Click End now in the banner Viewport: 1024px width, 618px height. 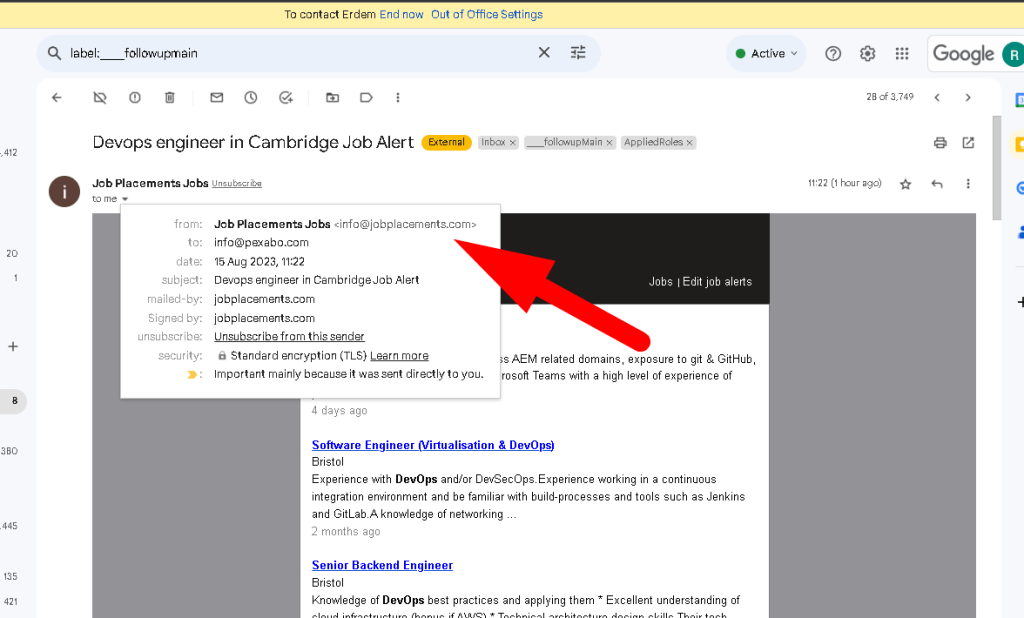click(x=401, y=14)
